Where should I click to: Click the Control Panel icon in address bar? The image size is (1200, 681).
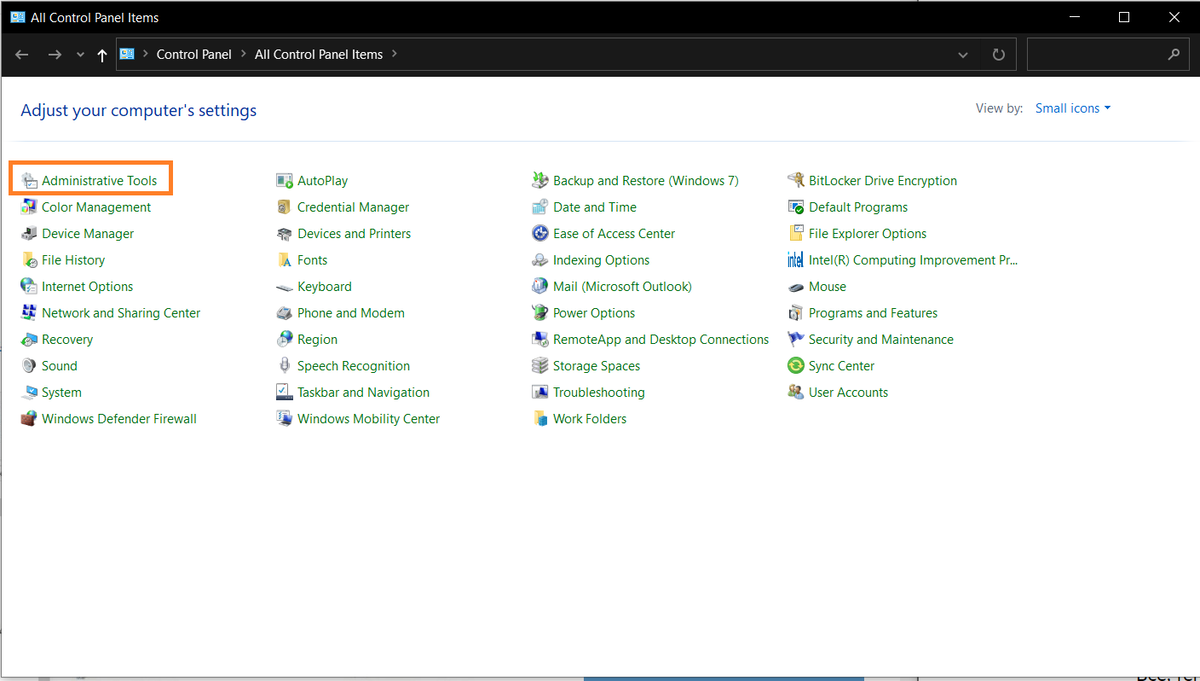127,54
